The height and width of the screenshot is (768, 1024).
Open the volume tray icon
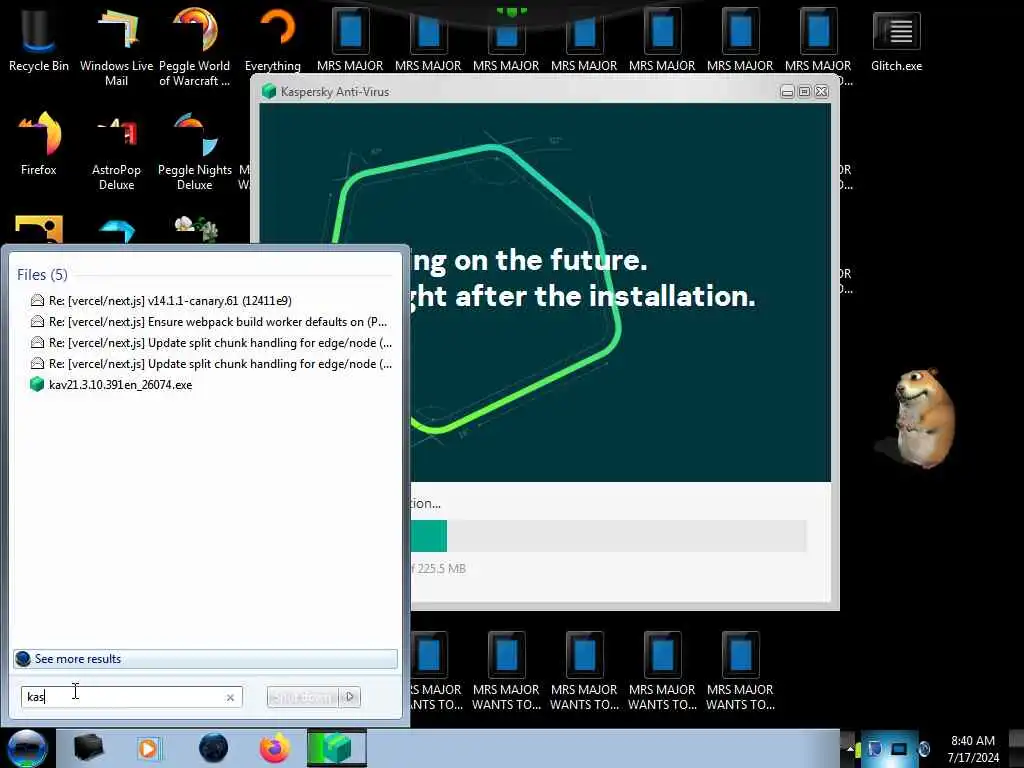pyautogui.click(x=924, y=749)
